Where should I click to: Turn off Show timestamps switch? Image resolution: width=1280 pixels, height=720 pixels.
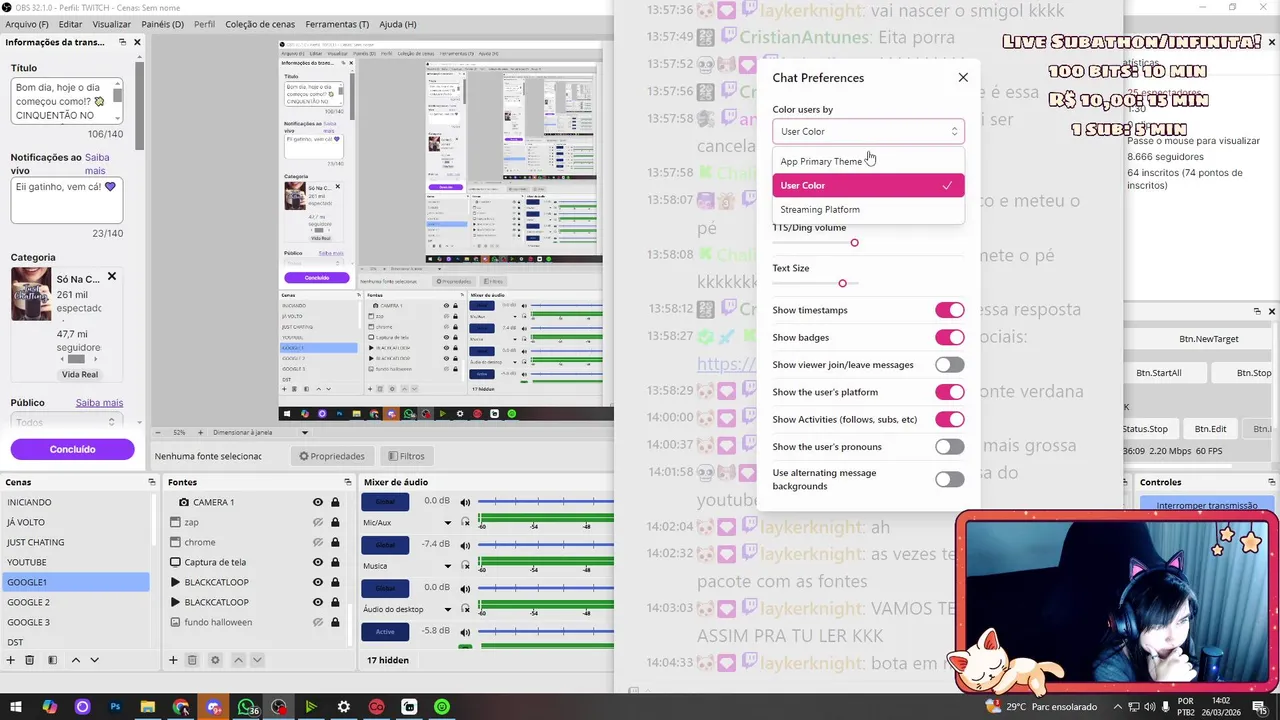click(x=949, y=310)
